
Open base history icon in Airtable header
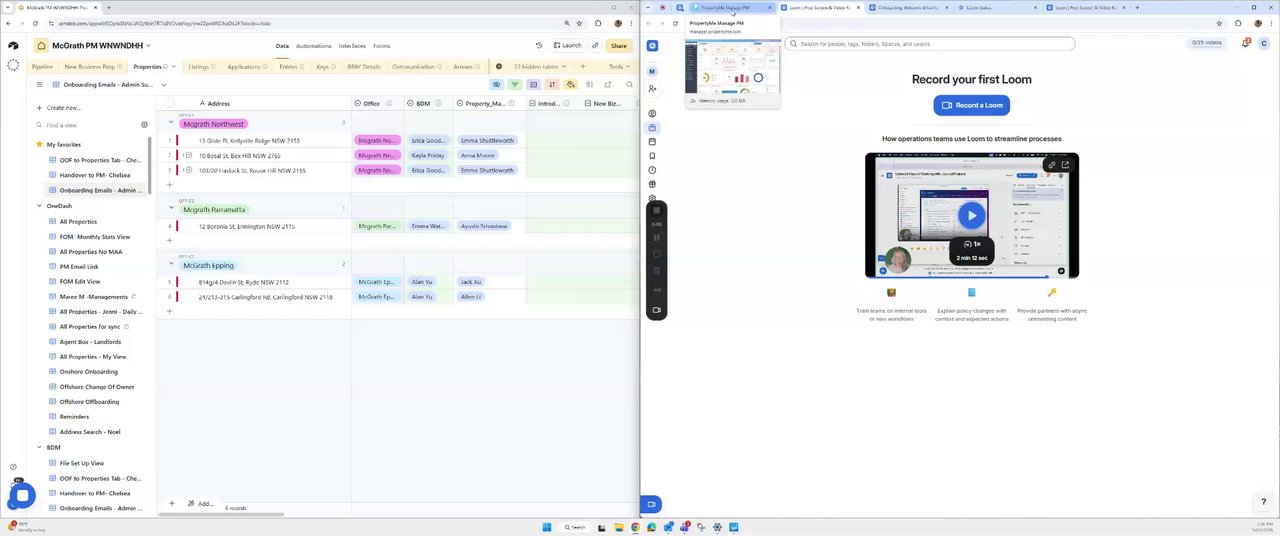point(538,45)
